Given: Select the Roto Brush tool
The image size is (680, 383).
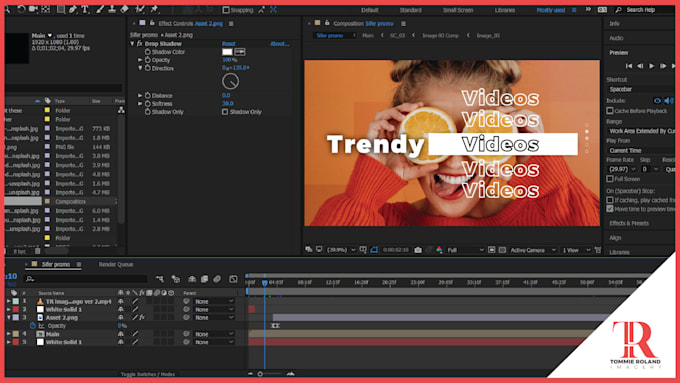Looking at the screenshot, I should point(140,9).
